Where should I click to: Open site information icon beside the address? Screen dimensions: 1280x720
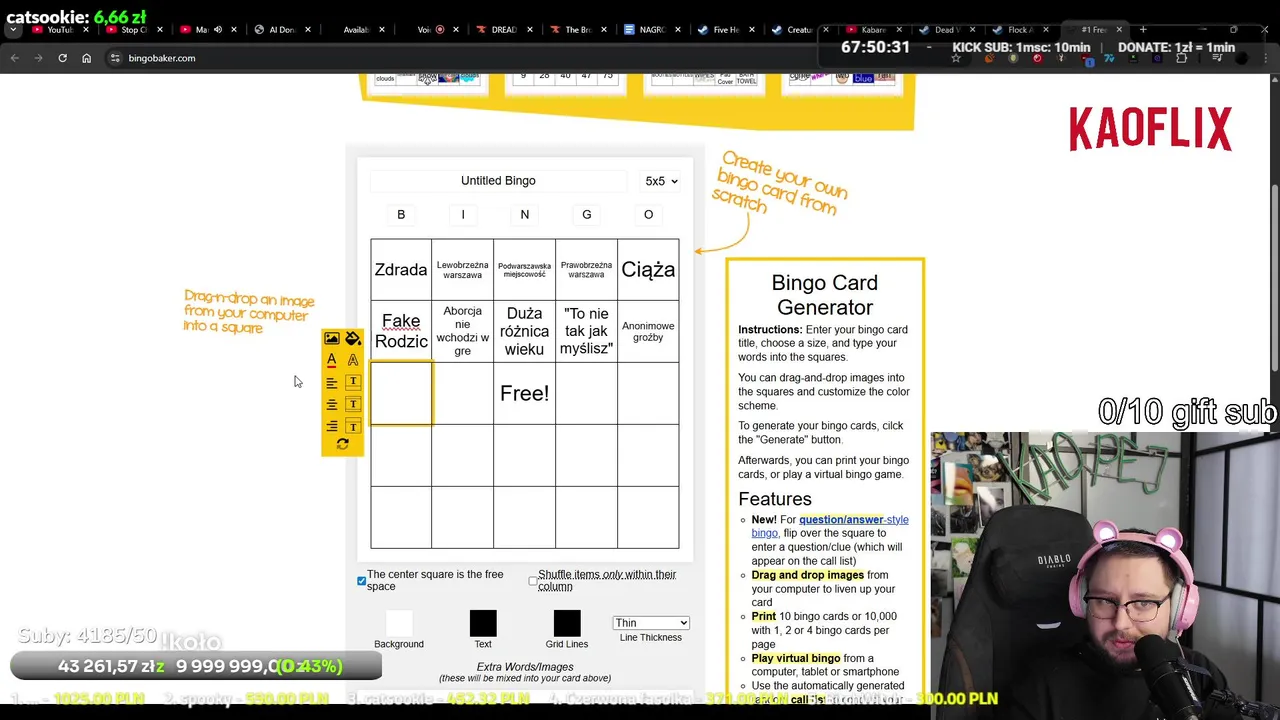tap(115, 58)
